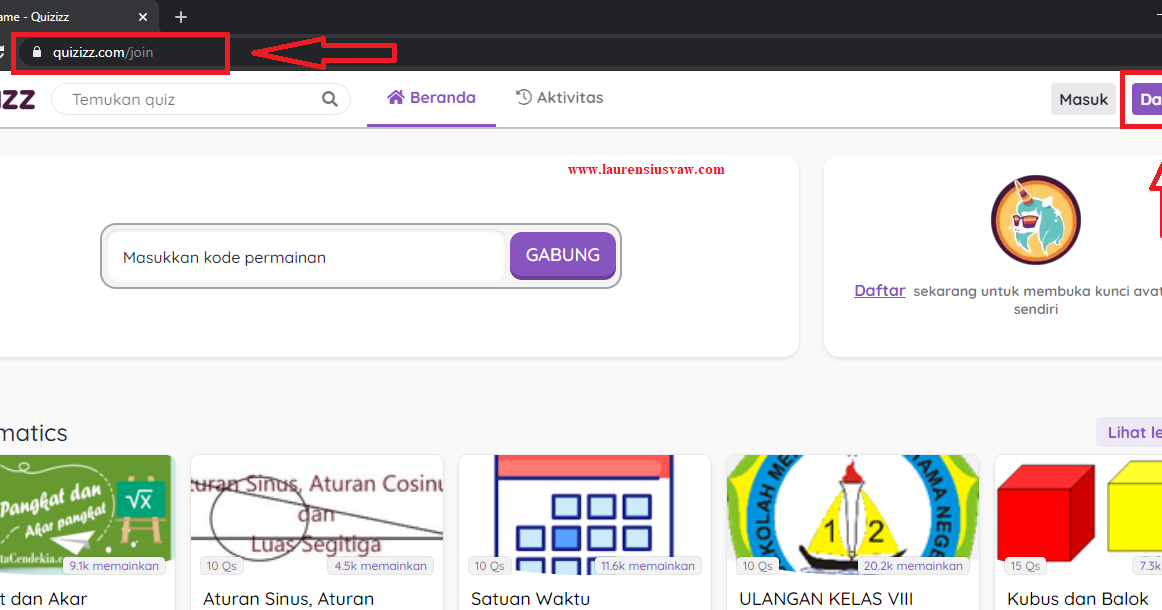Click the 15 Qs badge

1025,566
